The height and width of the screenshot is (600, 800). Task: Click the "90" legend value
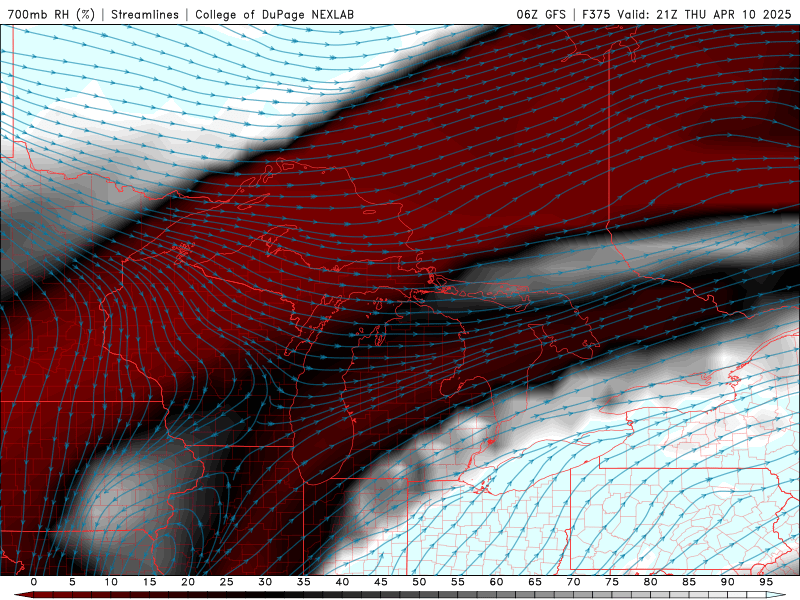727,582
